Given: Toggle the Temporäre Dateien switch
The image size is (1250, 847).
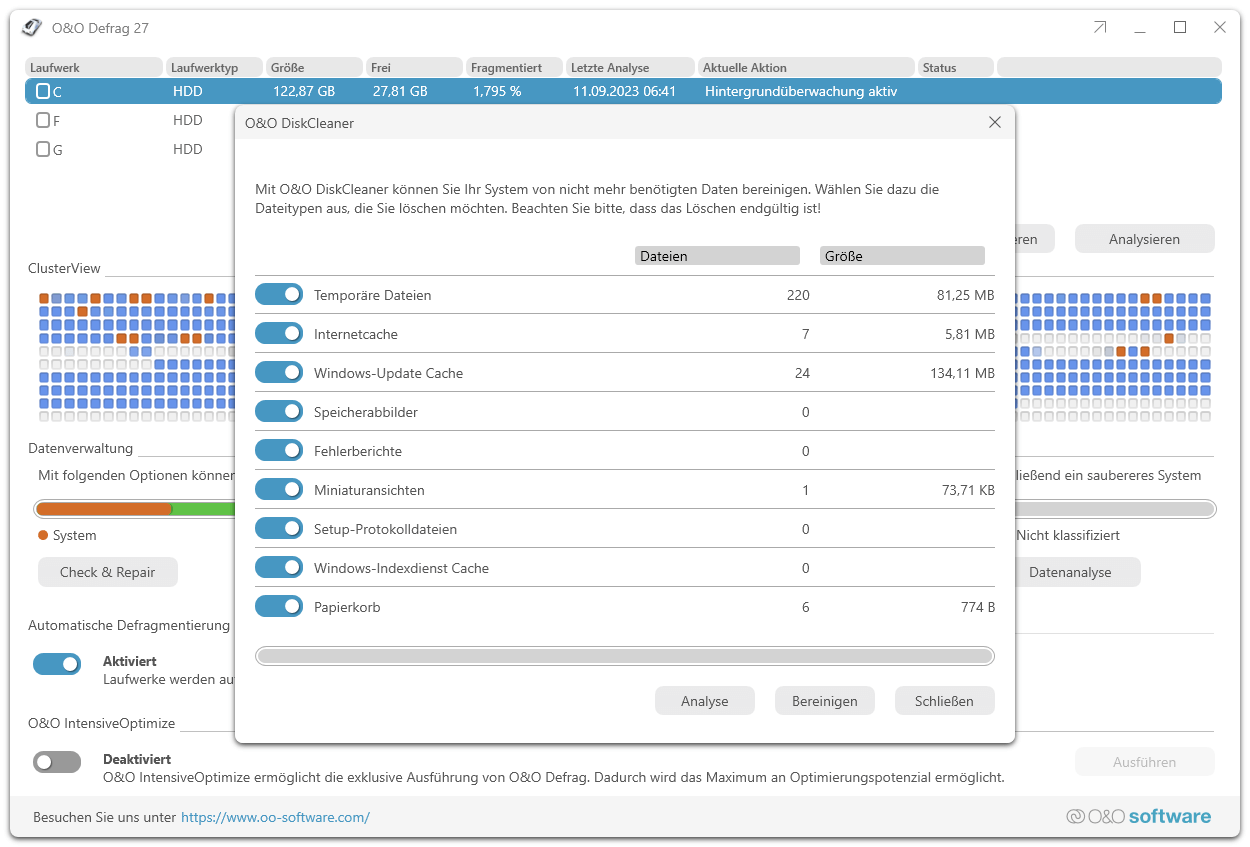Looking at the screenshot, I should [279, 294].
